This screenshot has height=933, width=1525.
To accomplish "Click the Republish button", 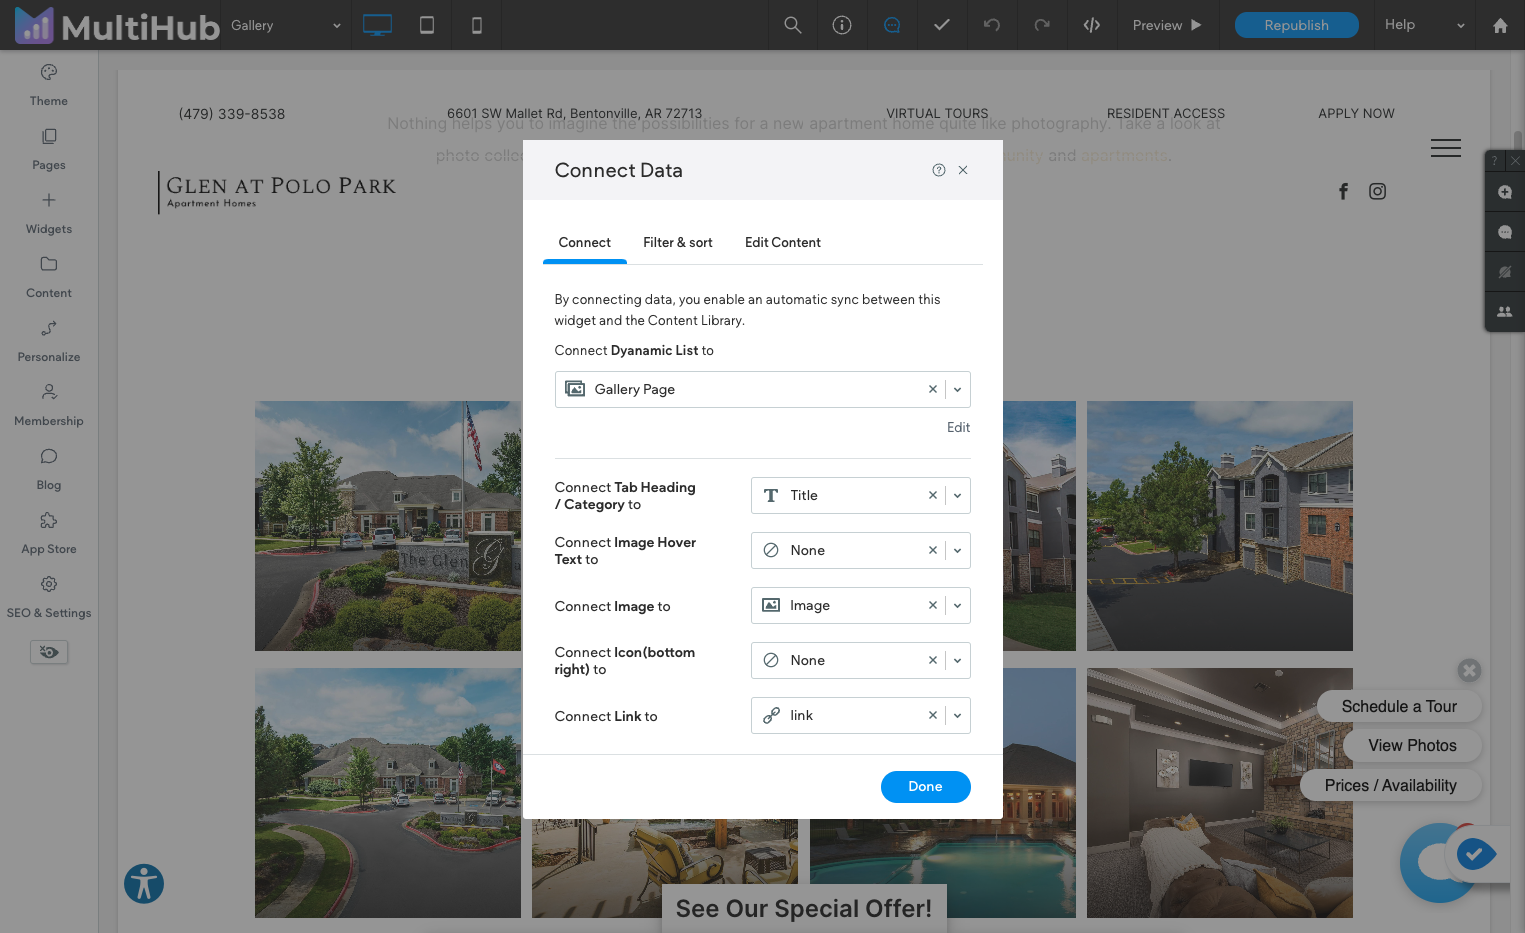I will coord(1297,25).
